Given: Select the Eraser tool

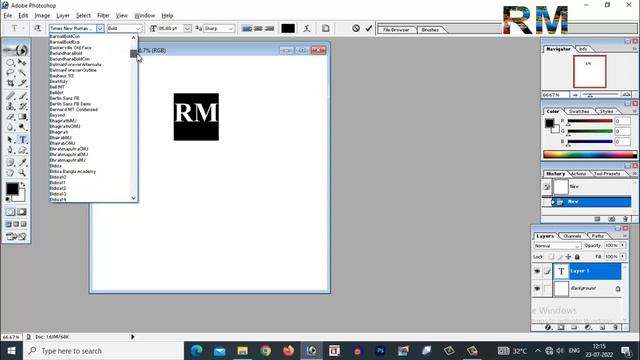Looking at the screenshot, I should [11, 117].
